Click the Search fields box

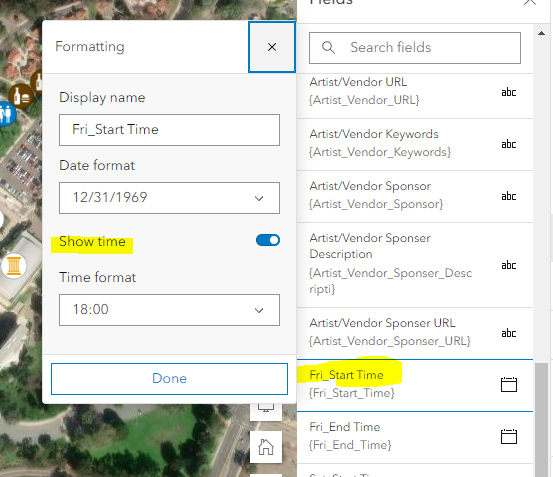point(415,48)
